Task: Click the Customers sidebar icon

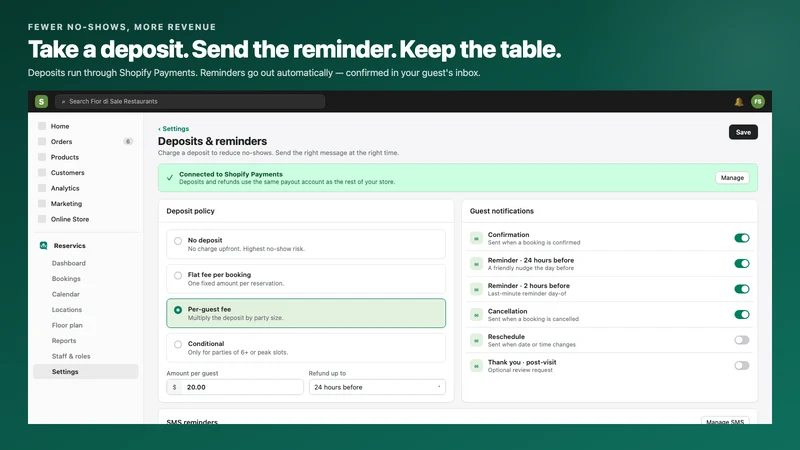Action: 42,172
